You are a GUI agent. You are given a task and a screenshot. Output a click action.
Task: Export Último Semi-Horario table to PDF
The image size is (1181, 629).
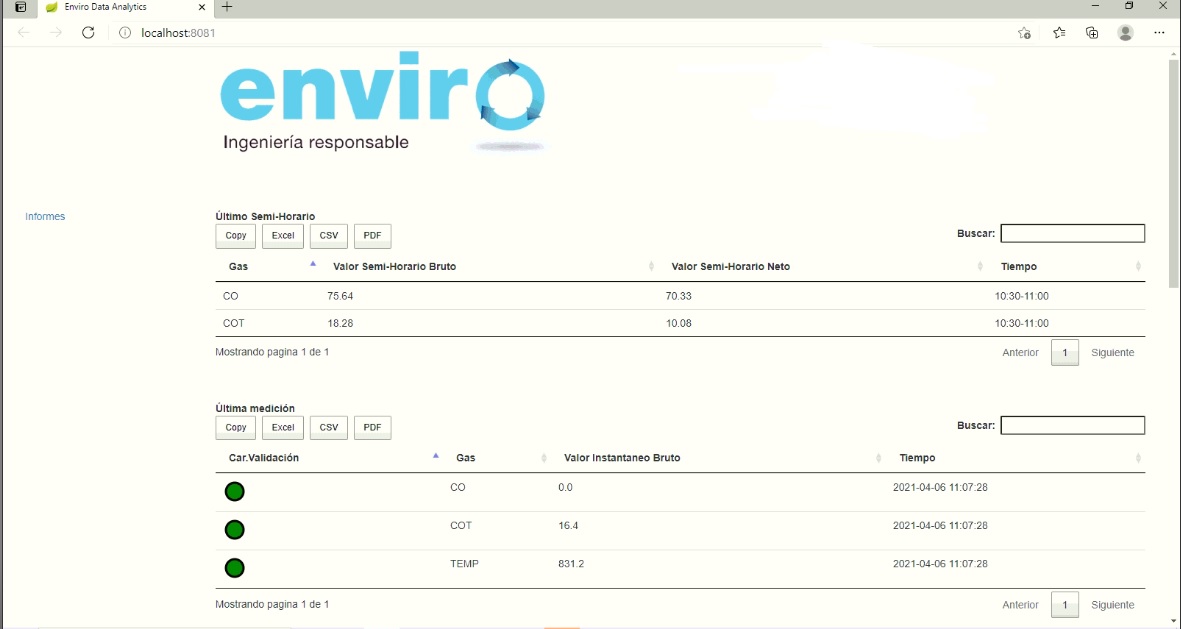[372, 236]
